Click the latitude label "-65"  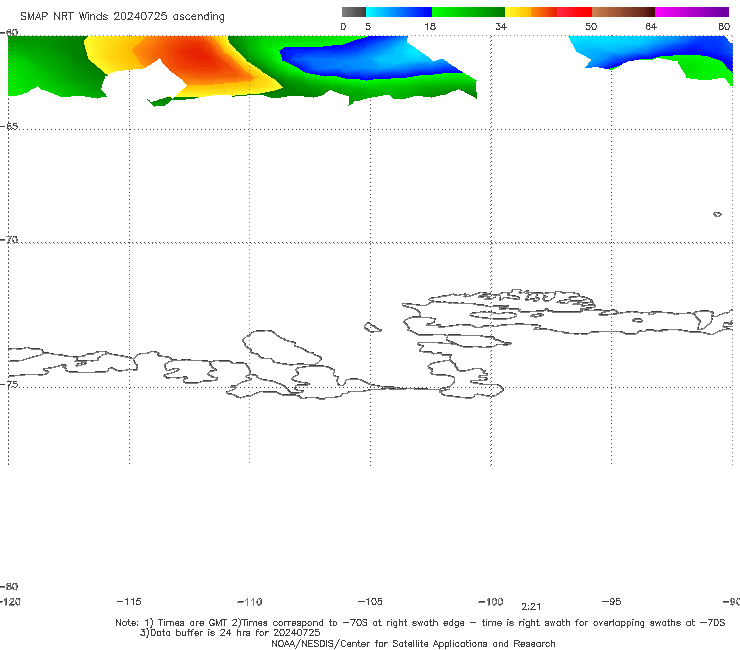pos(9,127)
